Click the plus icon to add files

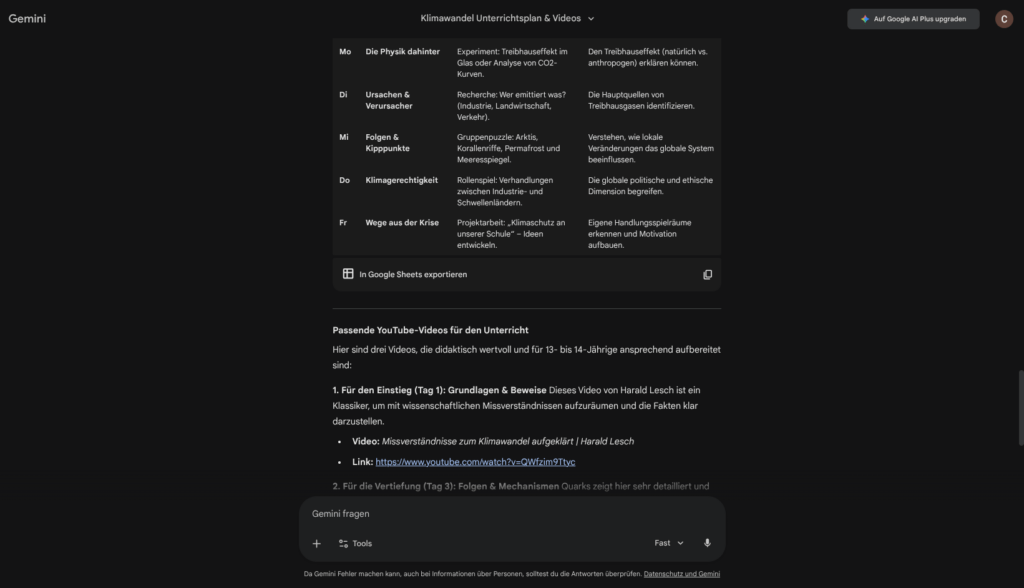pos(317,543)
